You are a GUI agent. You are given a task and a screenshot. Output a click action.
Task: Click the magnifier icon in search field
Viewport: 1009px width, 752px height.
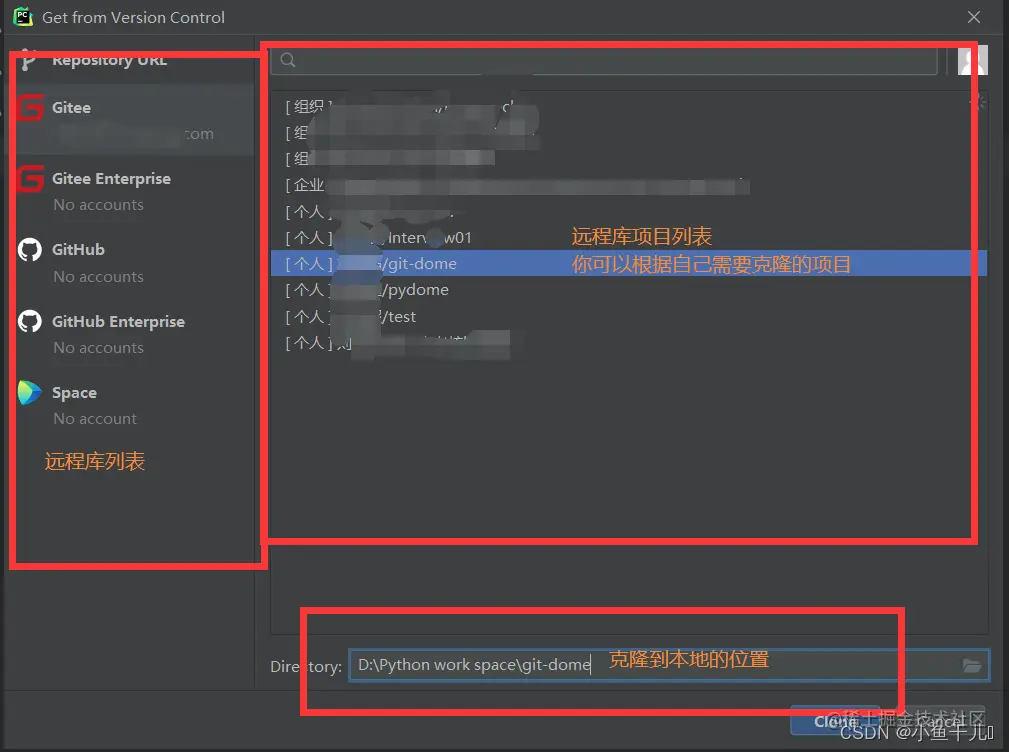[x=288, y=60]
